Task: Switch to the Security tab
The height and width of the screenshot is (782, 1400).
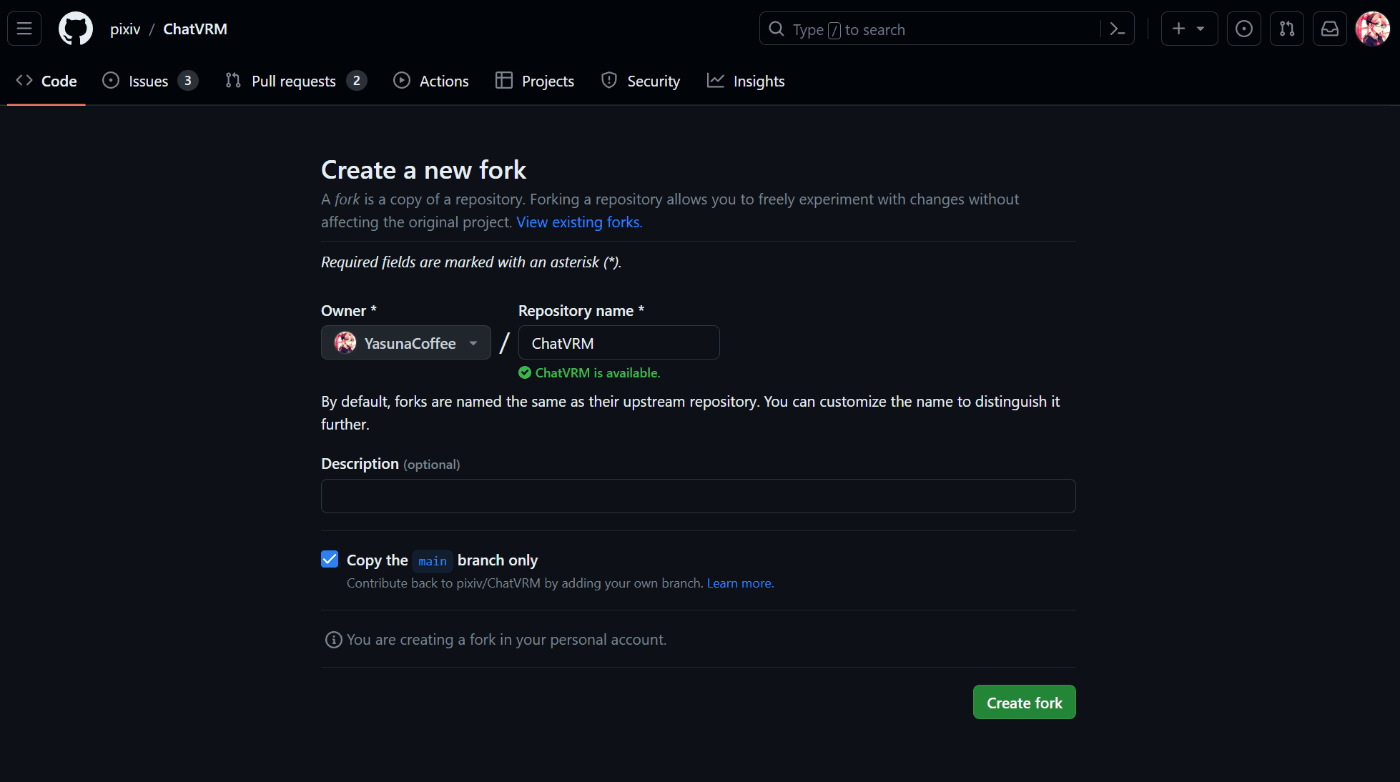Action: coord(641,81)
